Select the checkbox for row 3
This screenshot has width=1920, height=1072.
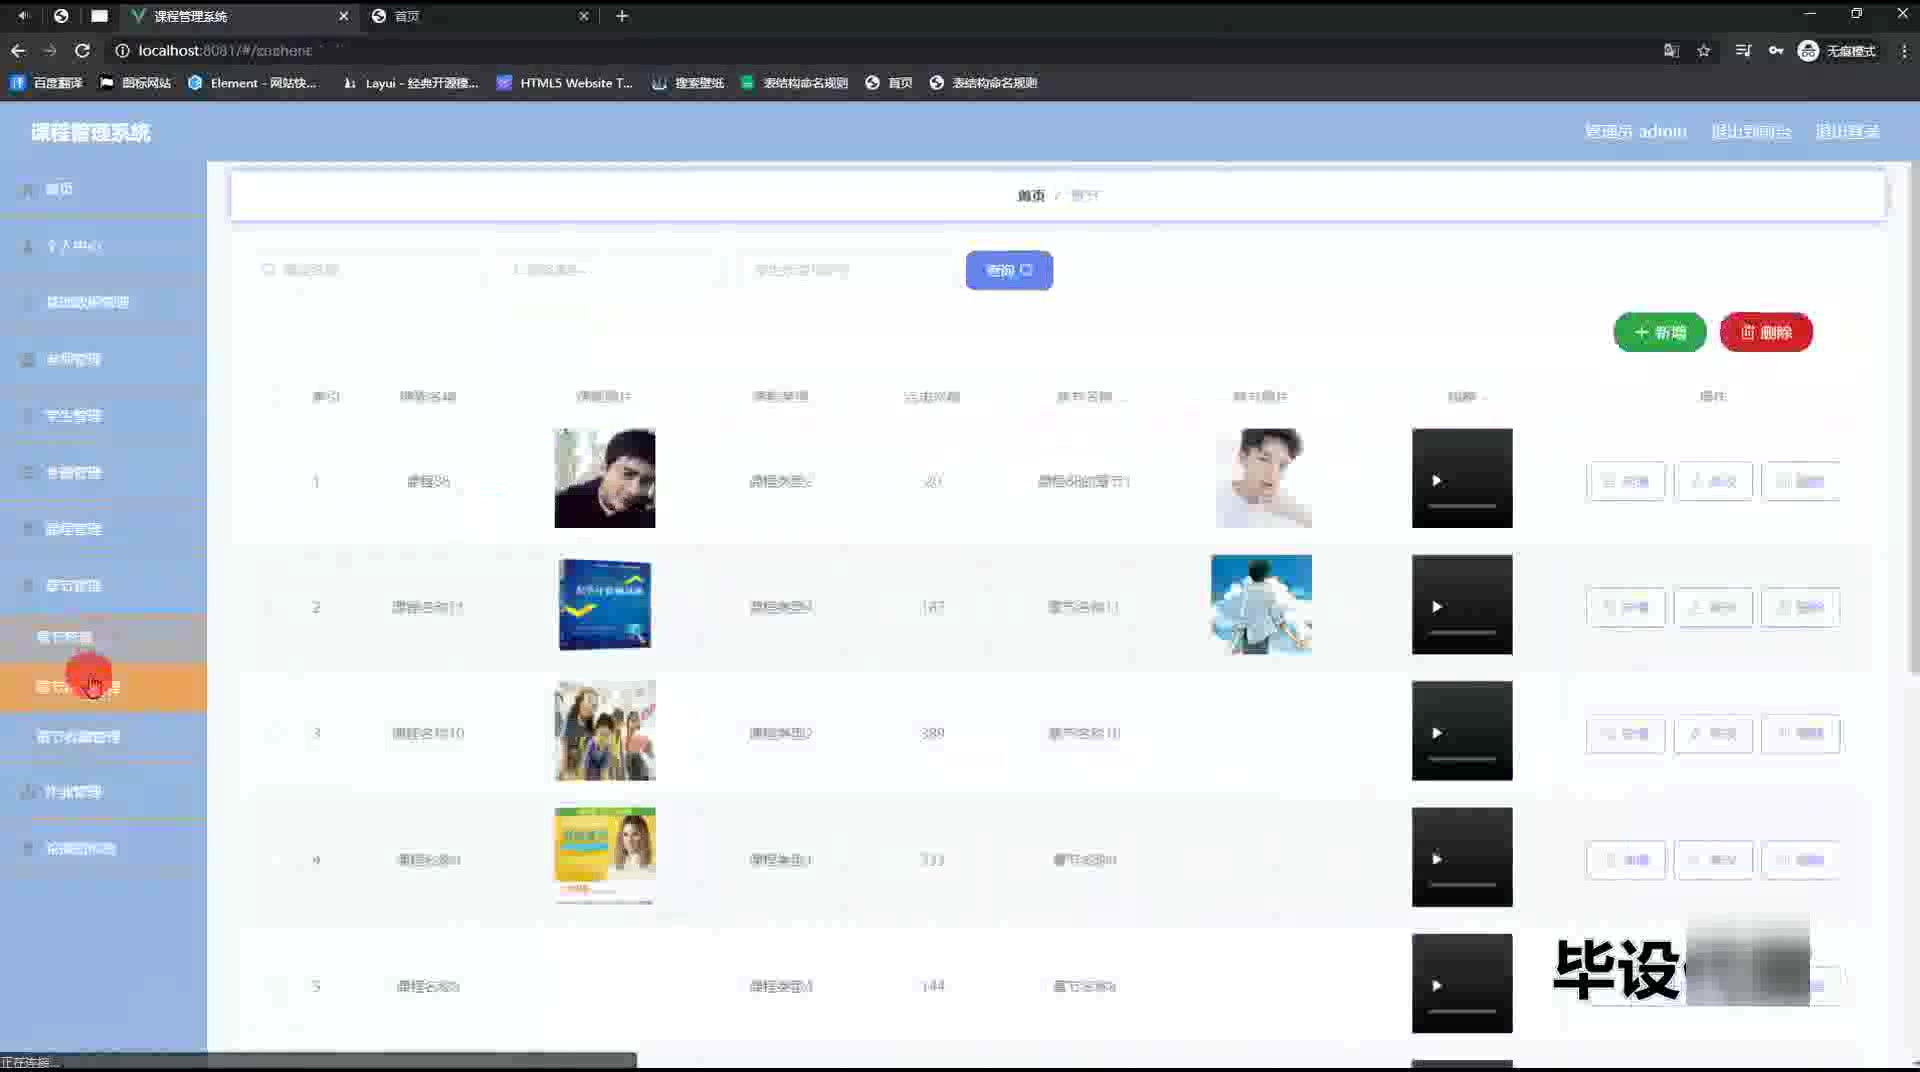[272, 733]
